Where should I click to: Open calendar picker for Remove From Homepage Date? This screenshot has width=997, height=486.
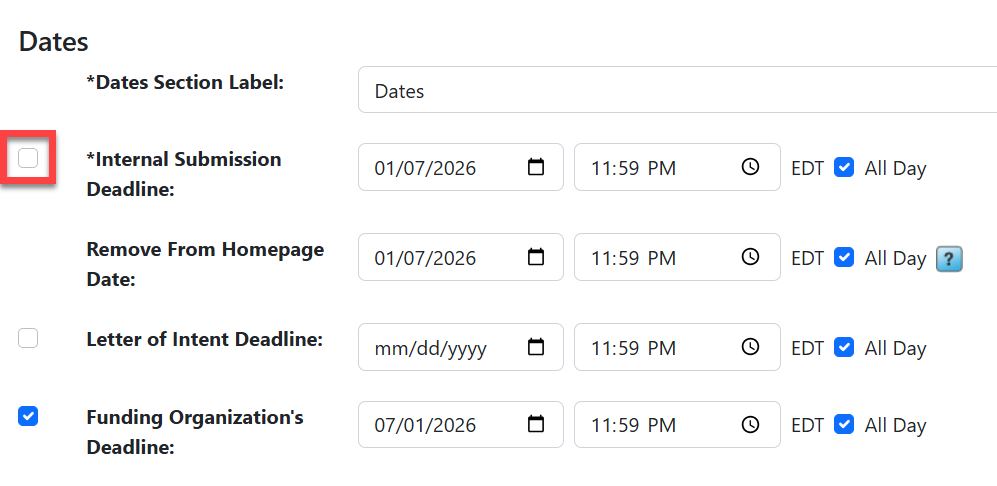(537, 257)
